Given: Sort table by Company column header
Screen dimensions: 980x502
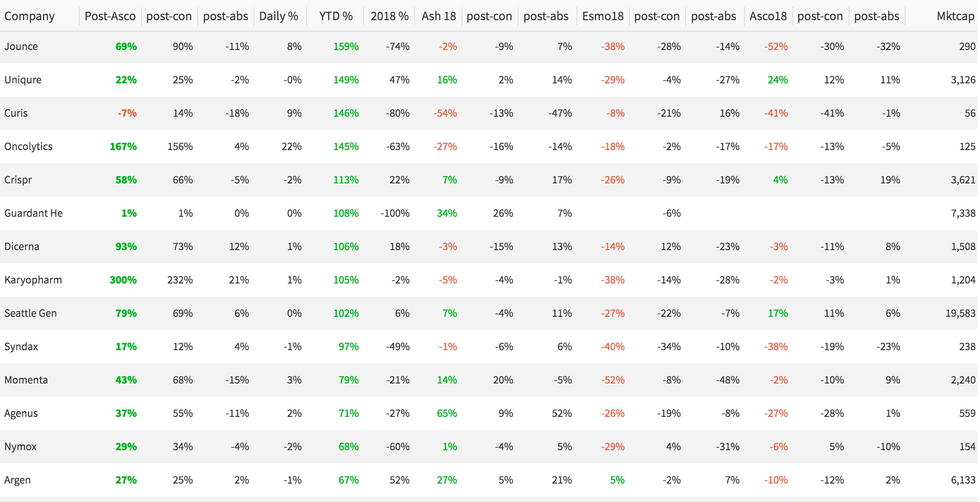Looking at the screenshot, I should [30, 16].
